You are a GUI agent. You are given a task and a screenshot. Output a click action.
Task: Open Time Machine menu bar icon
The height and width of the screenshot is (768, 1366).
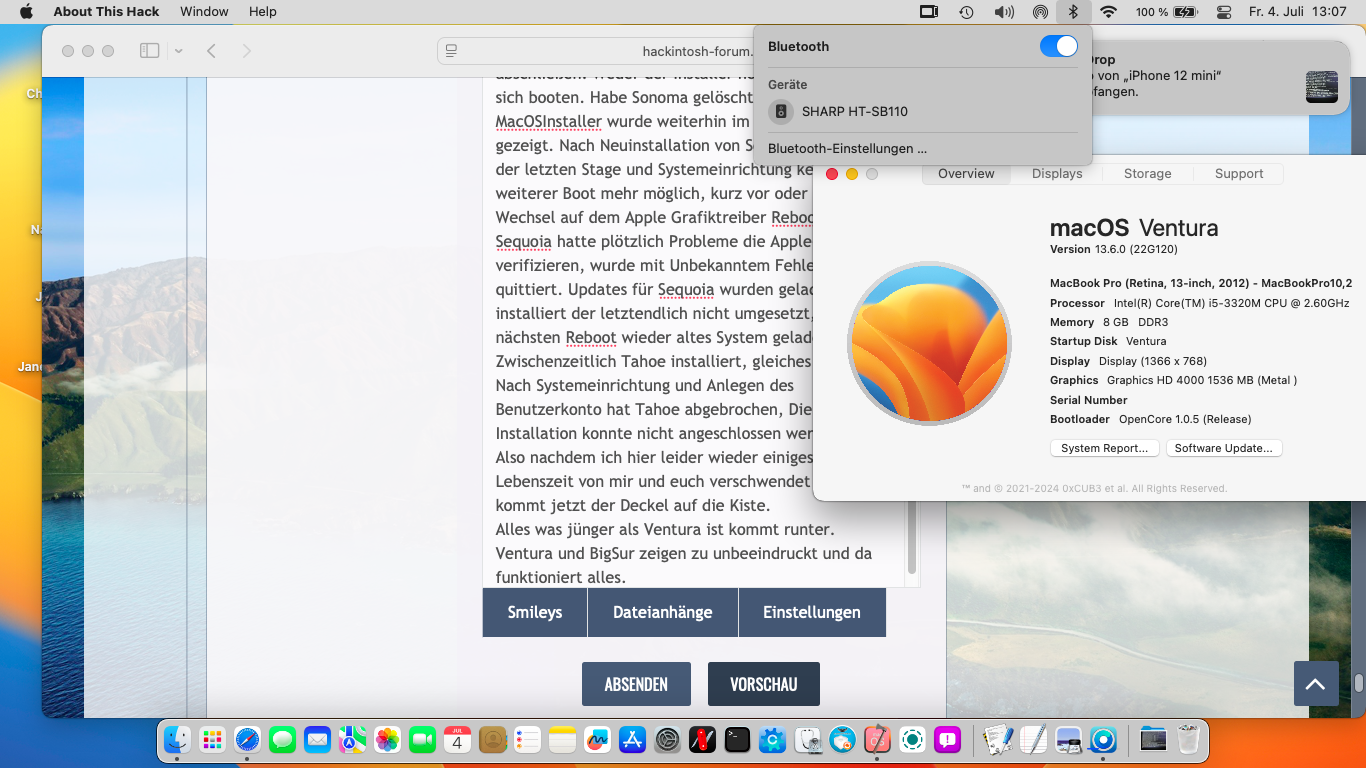pos(966,12)
